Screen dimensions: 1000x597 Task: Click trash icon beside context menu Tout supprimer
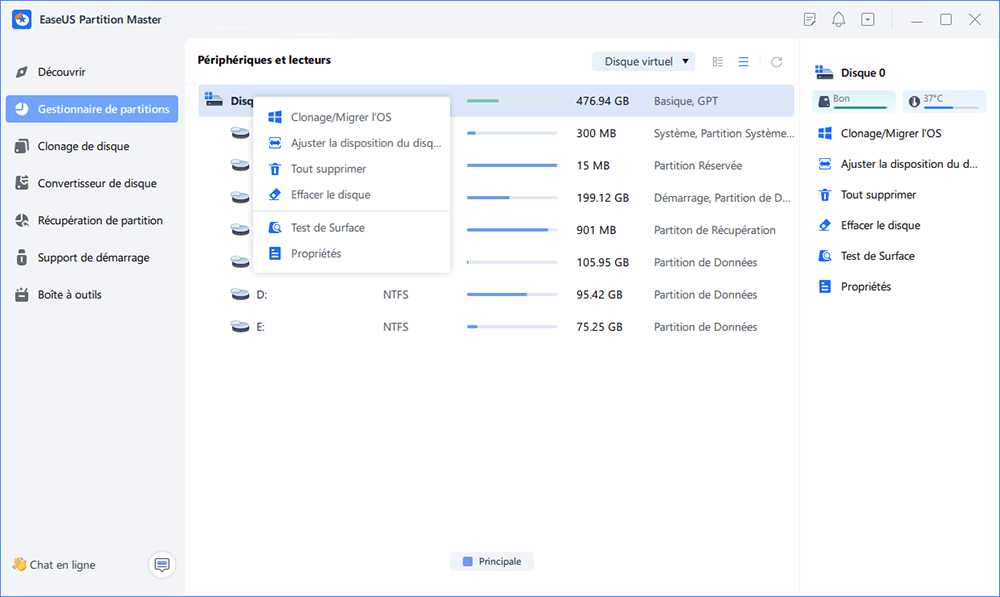click(275, 169)
